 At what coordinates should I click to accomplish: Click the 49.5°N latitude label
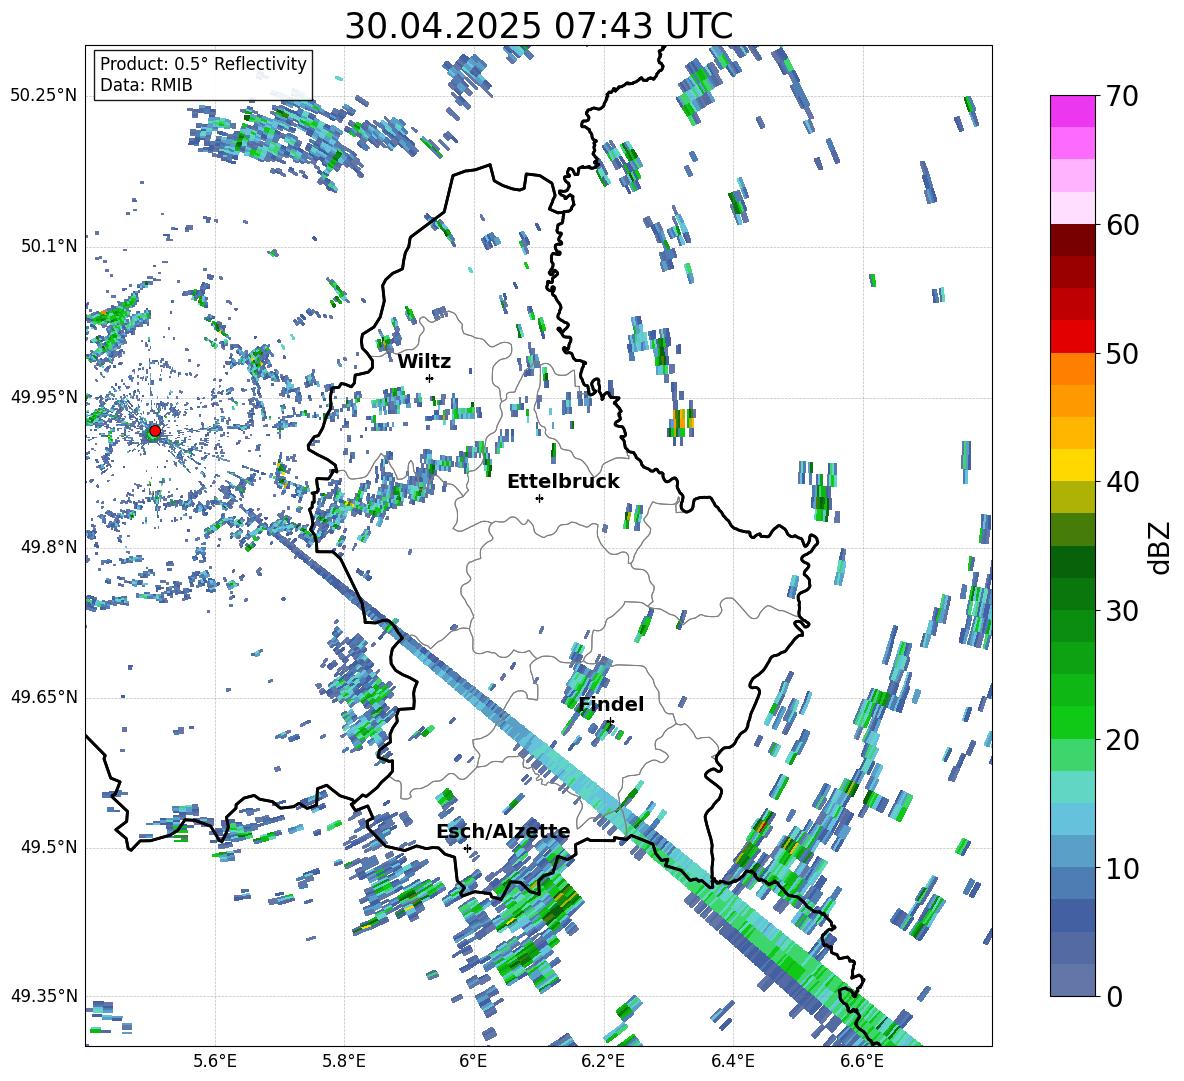pyautogui.click(x=48, y=847)
